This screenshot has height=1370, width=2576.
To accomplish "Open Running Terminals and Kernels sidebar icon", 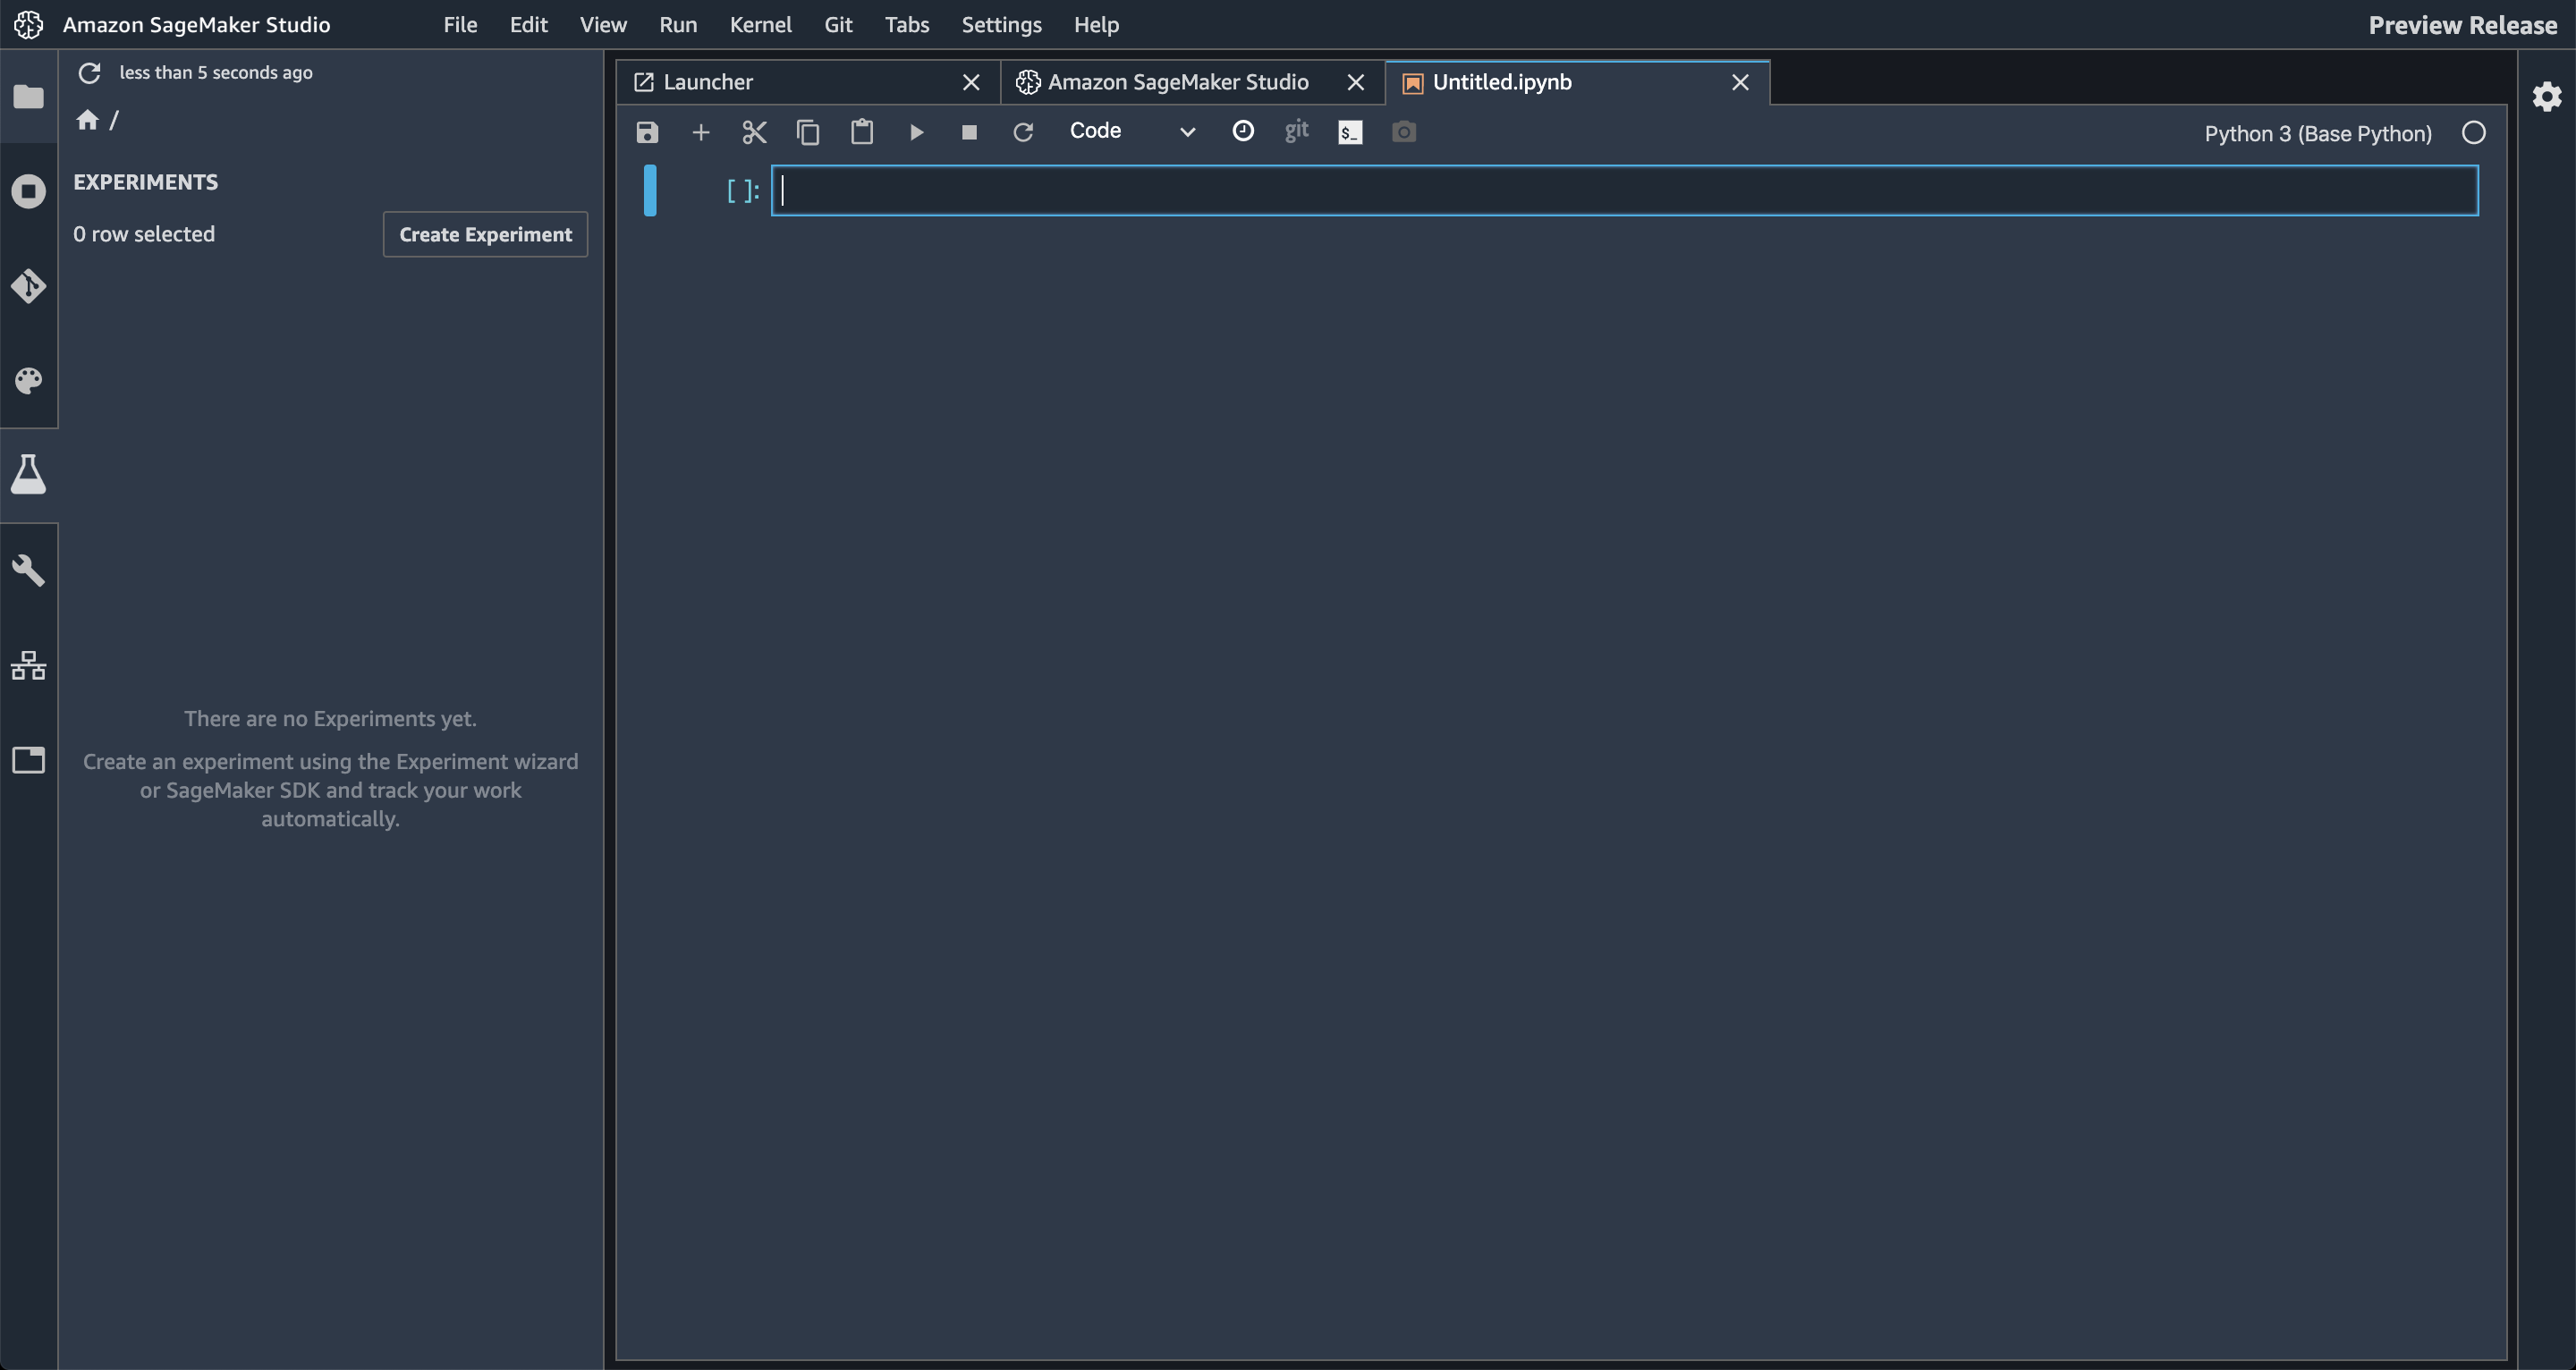I will point(28,191).
